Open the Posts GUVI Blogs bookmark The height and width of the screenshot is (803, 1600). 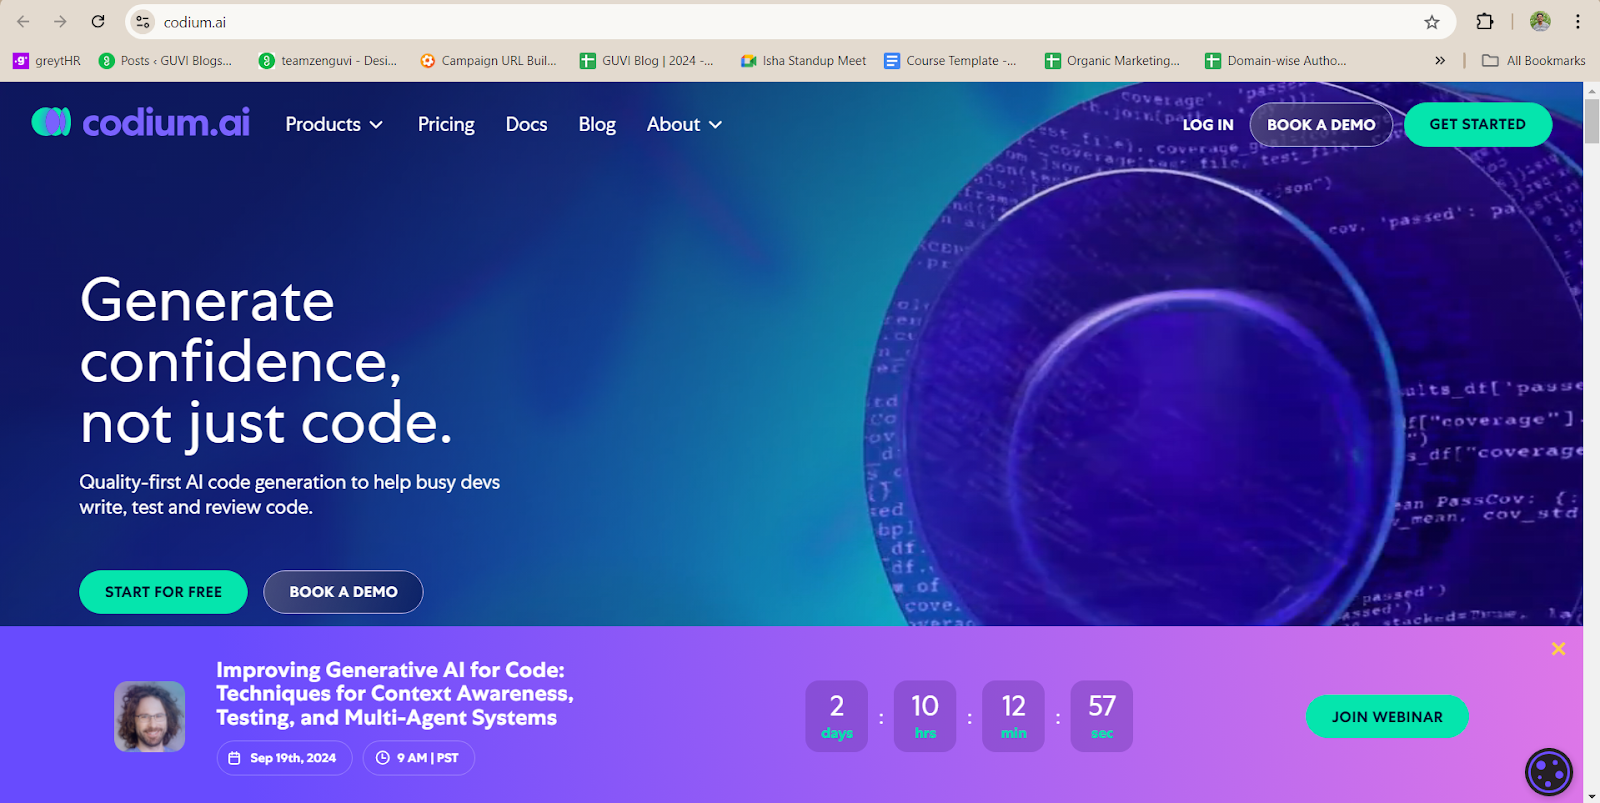(x=166, y=61)
